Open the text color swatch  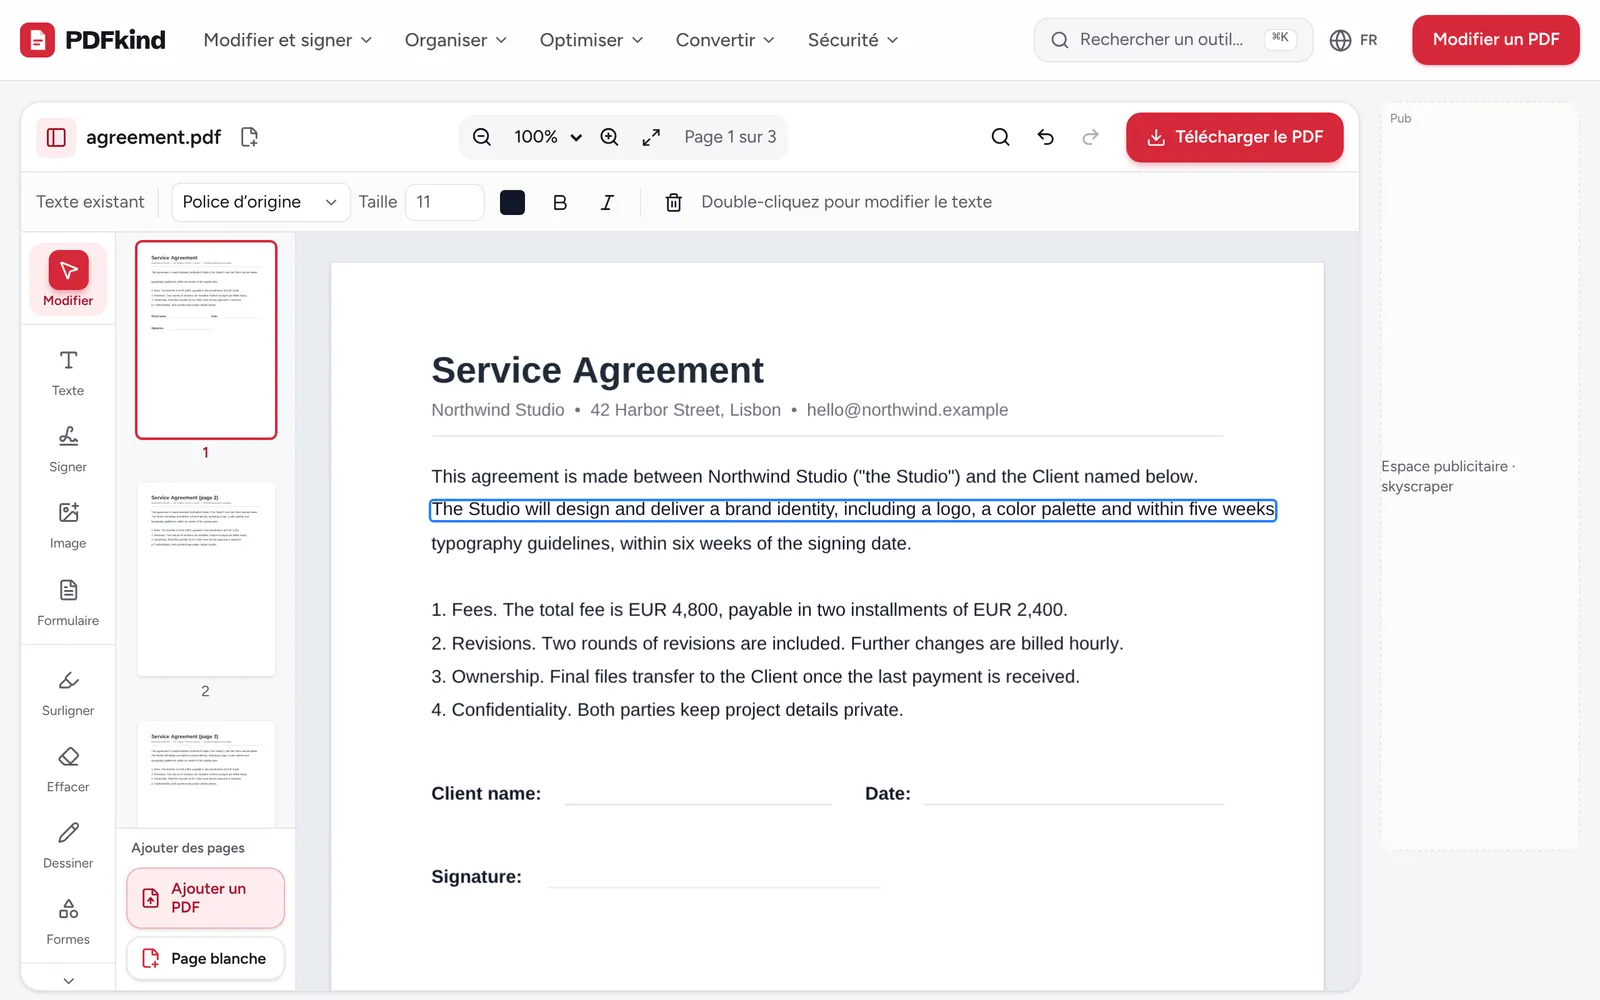click(x=512, y=202)
